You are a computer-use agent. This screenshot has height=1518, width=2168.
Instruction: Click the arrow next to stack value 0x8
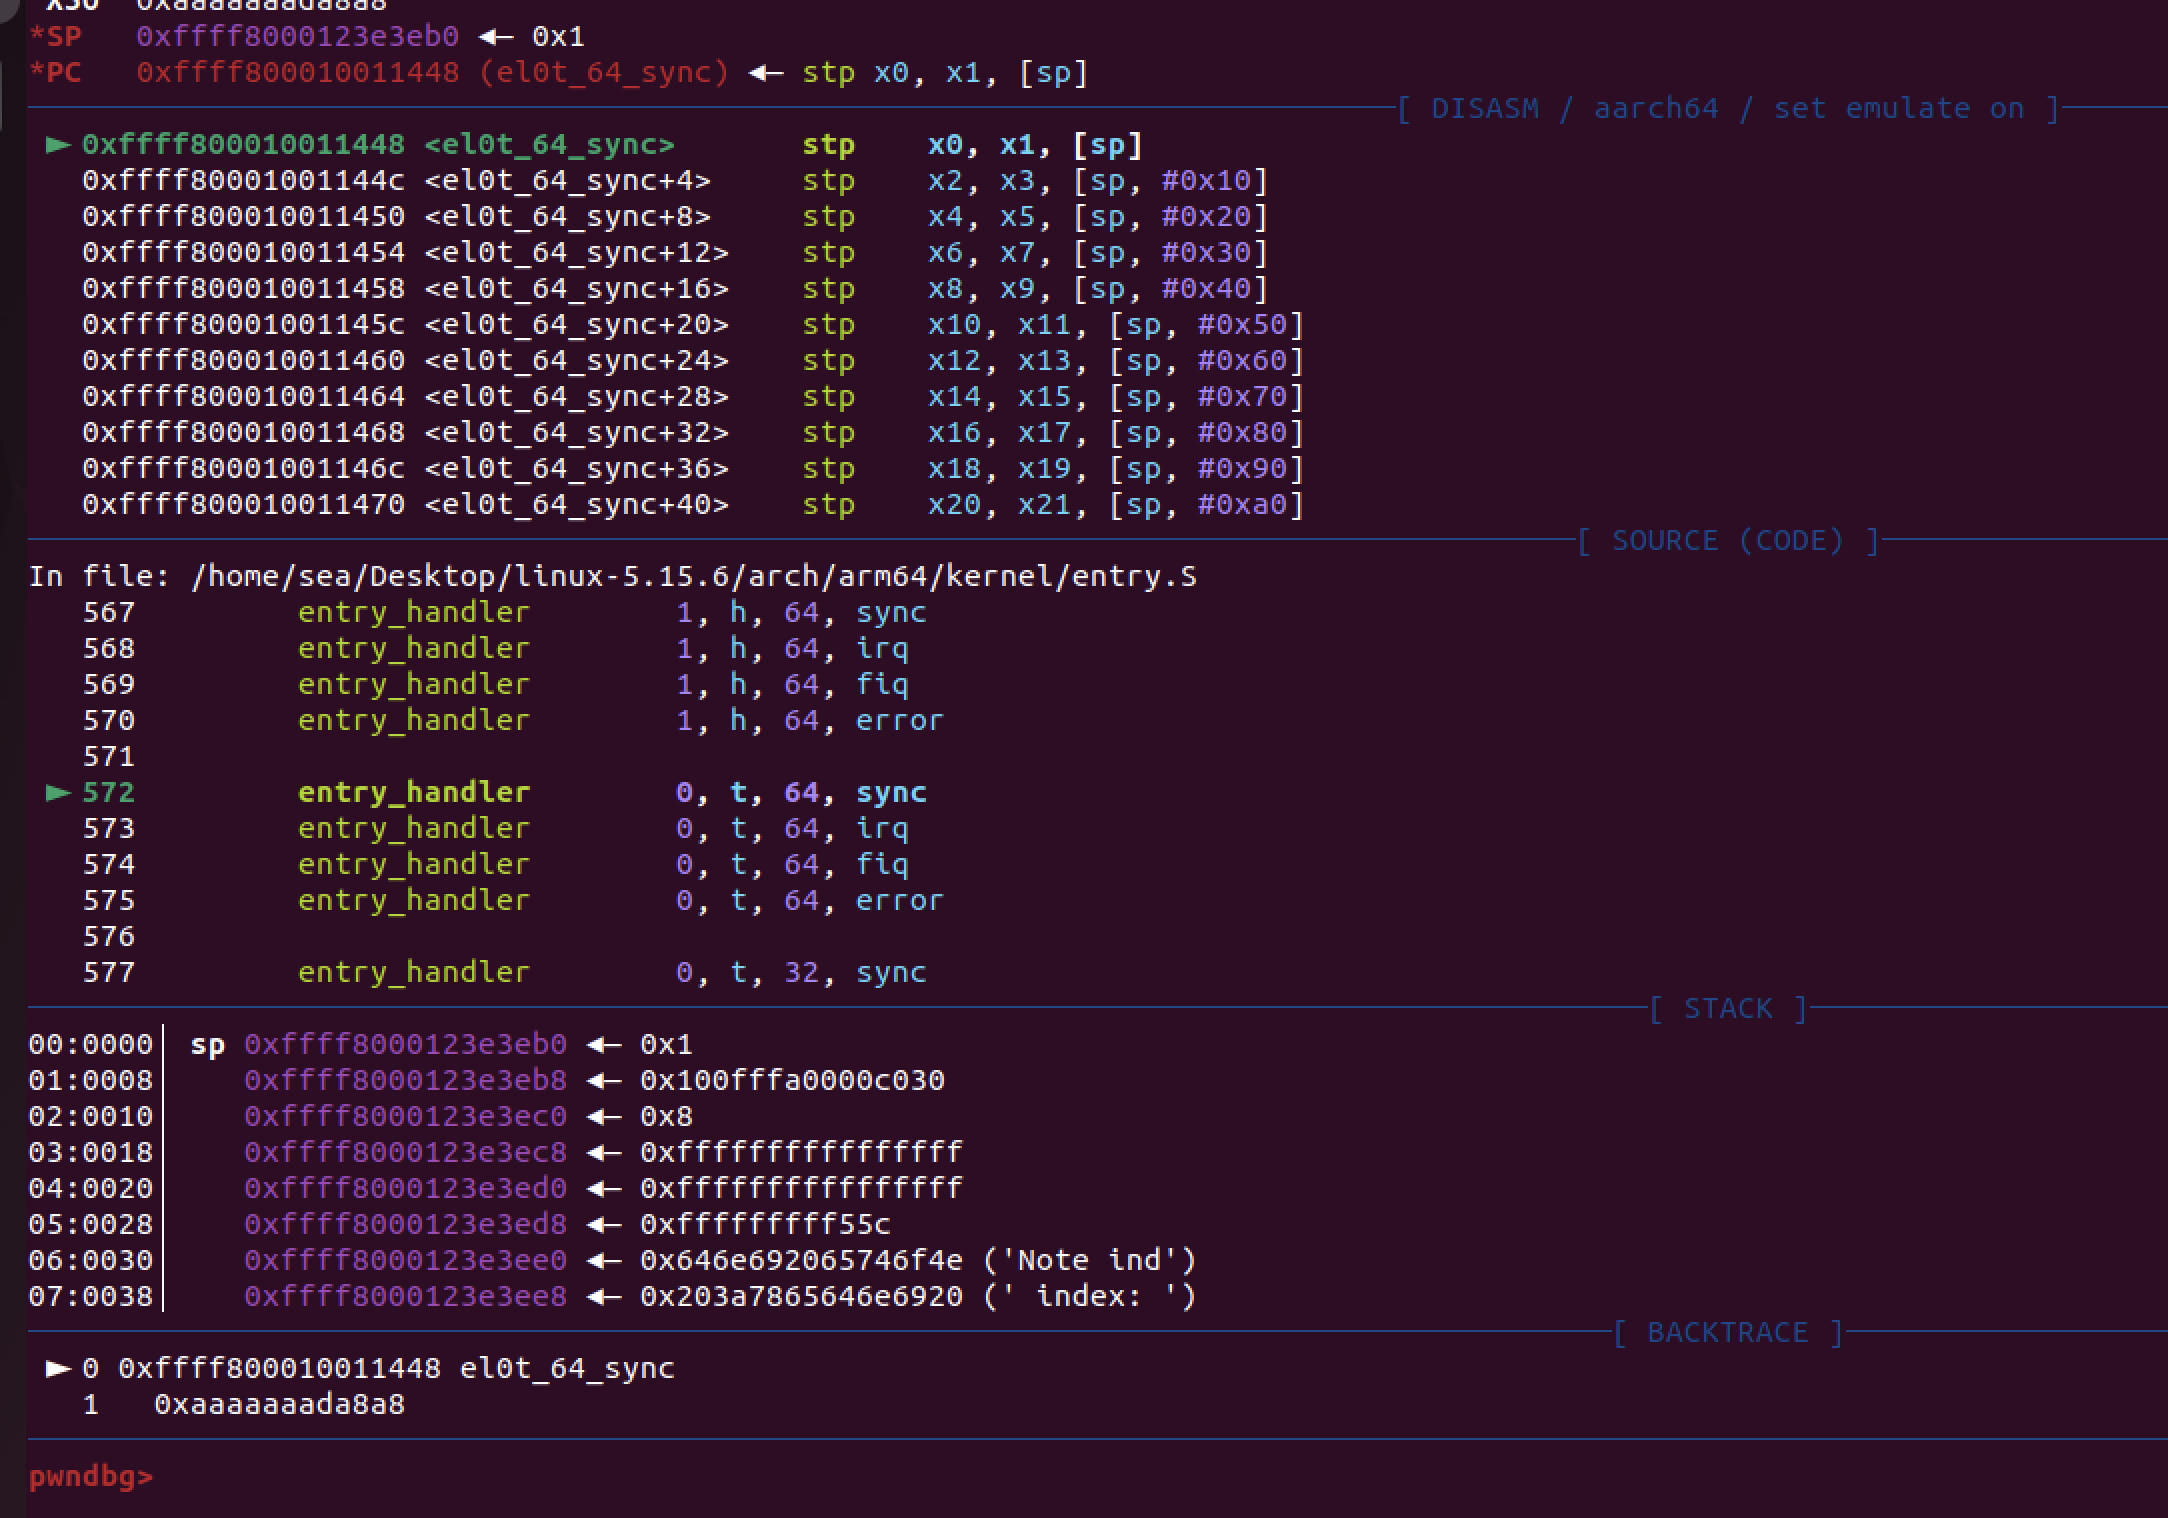603,1117
